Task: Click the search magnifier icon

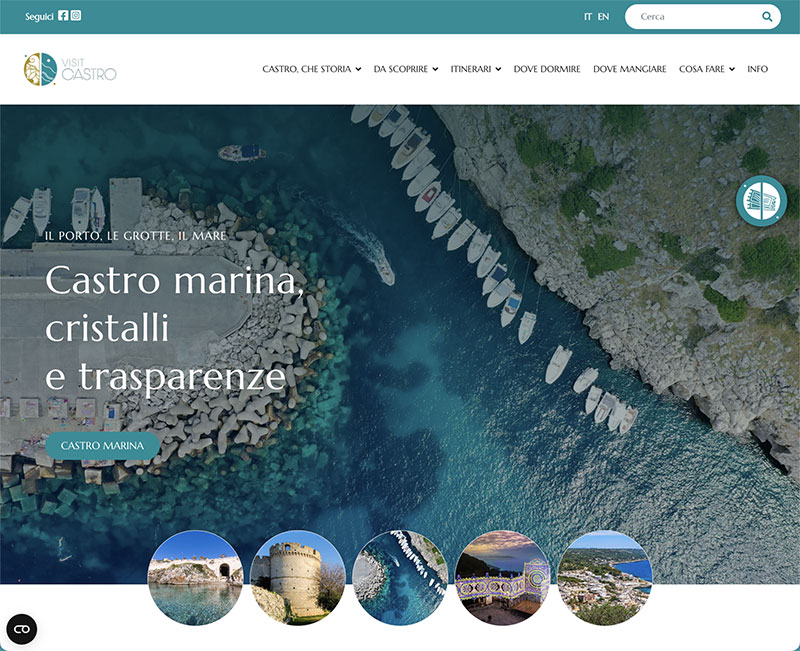Action: tap(767, 17)
